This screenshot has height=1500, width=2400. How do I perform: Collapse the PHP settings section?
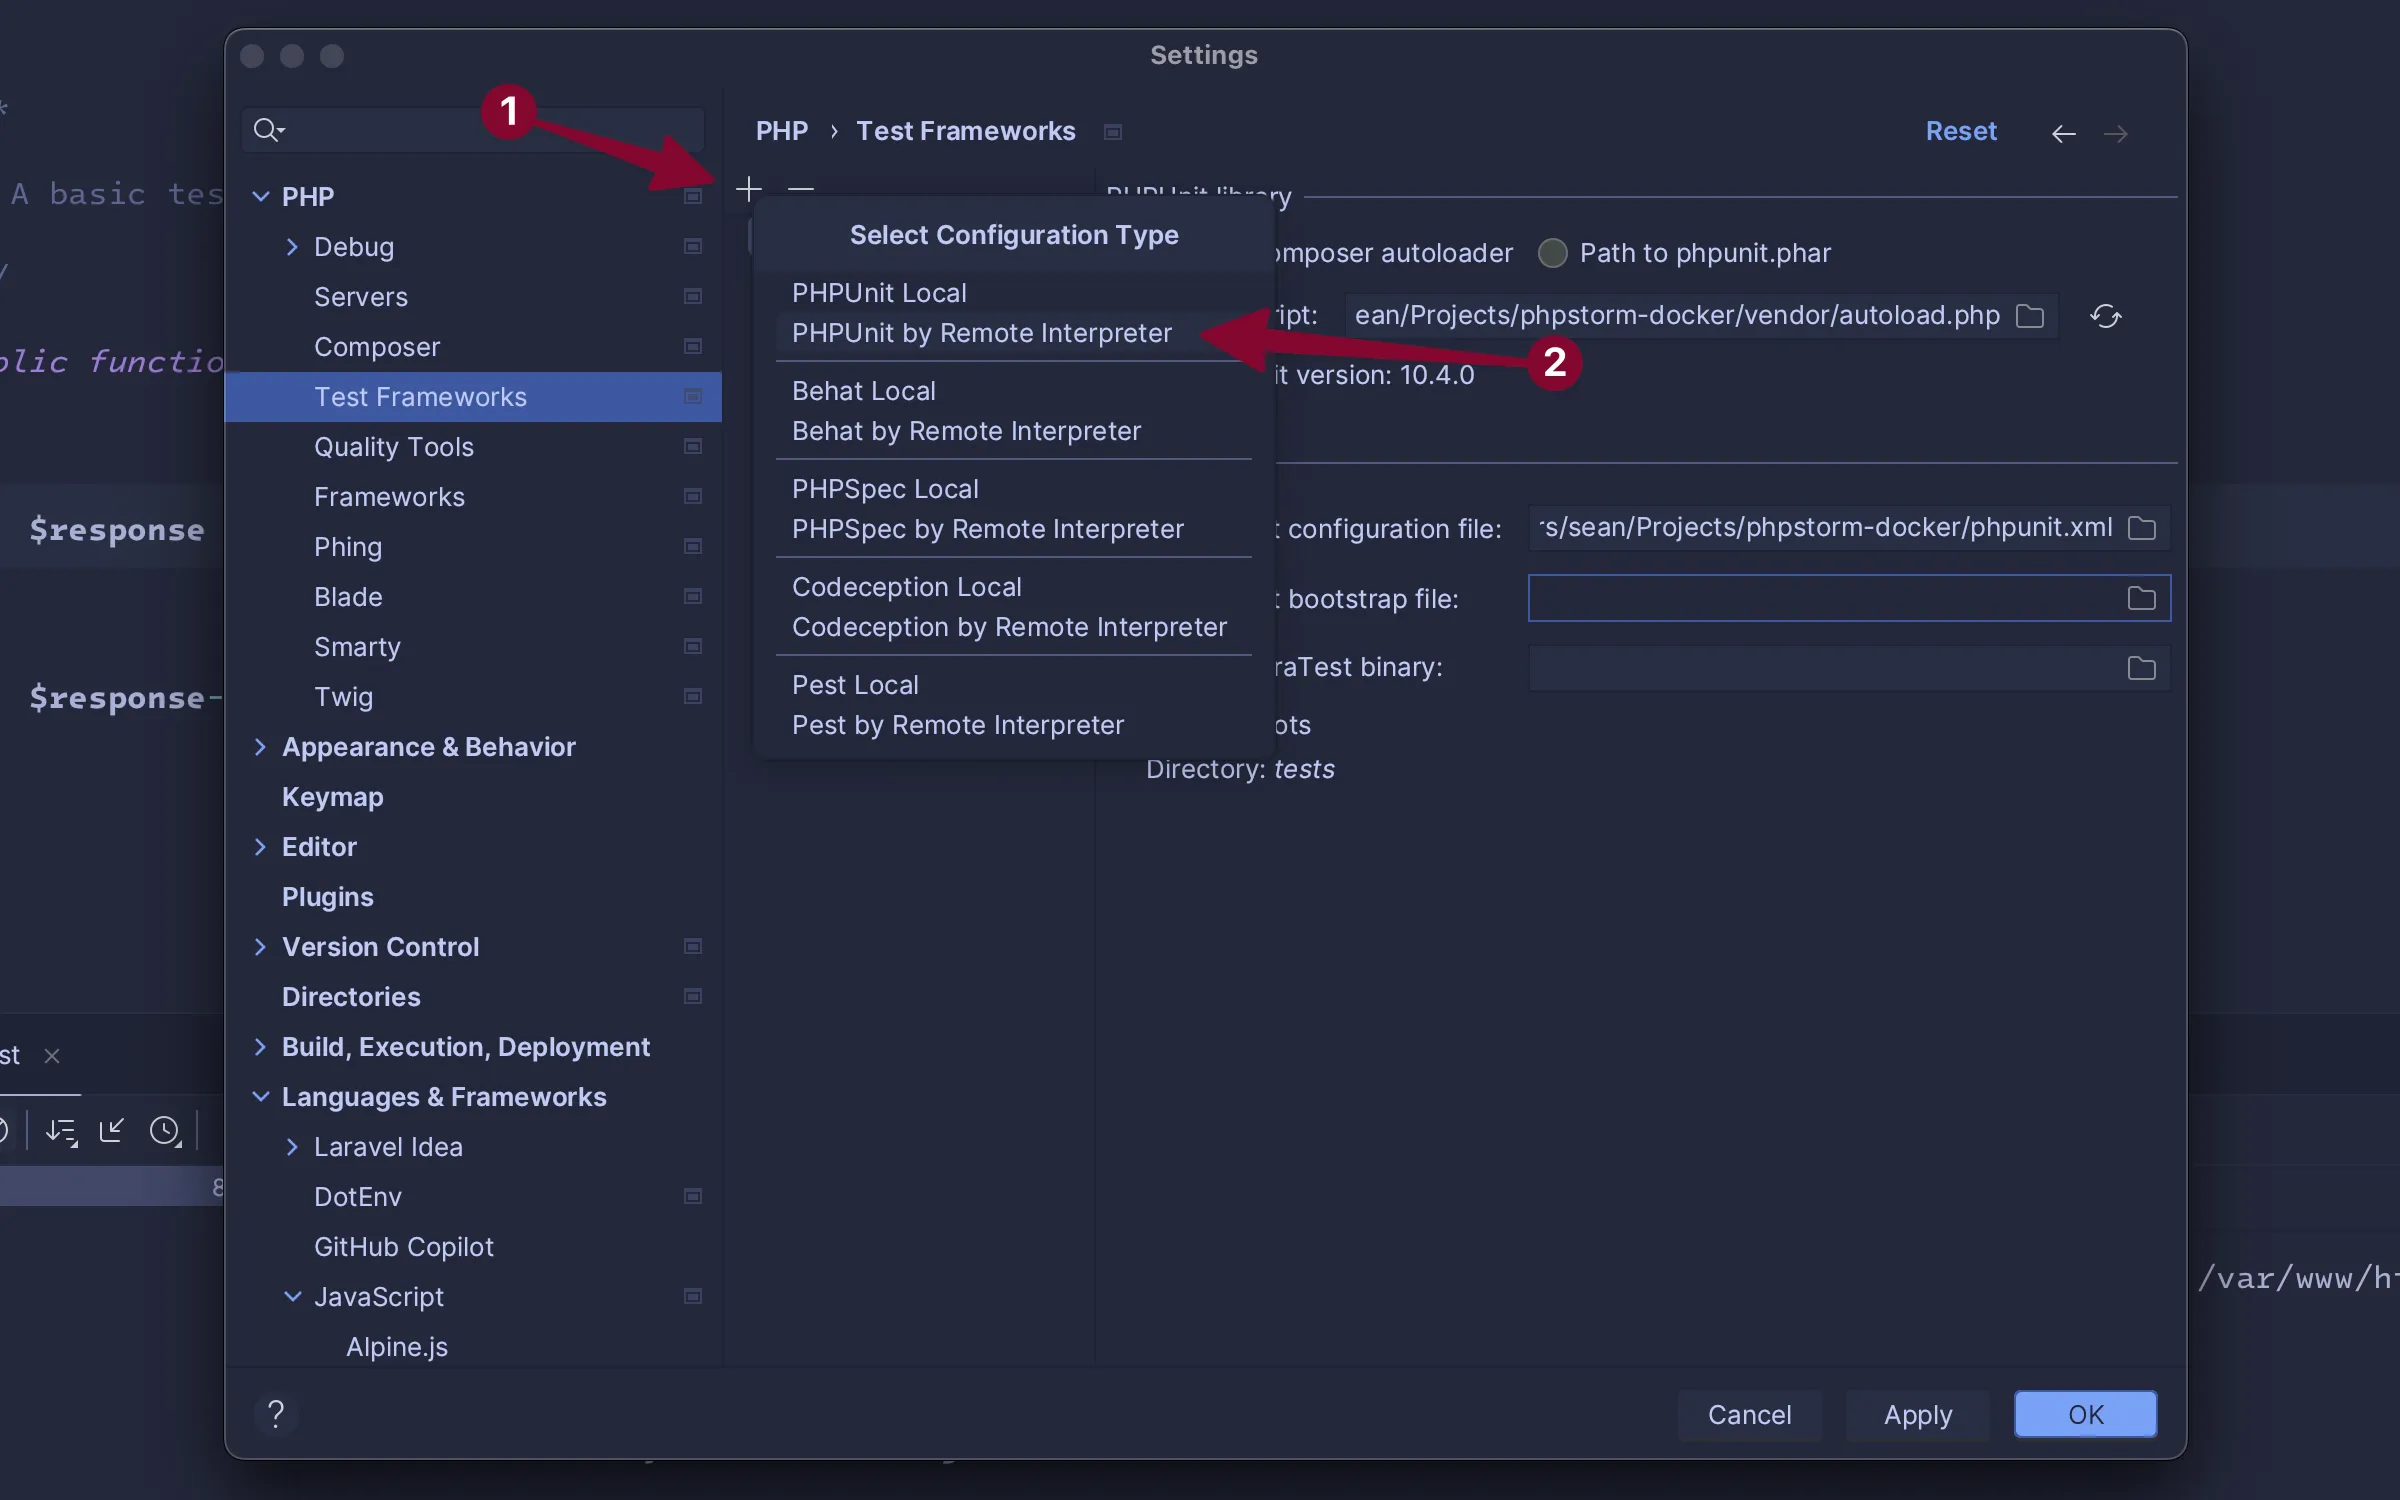260,196
